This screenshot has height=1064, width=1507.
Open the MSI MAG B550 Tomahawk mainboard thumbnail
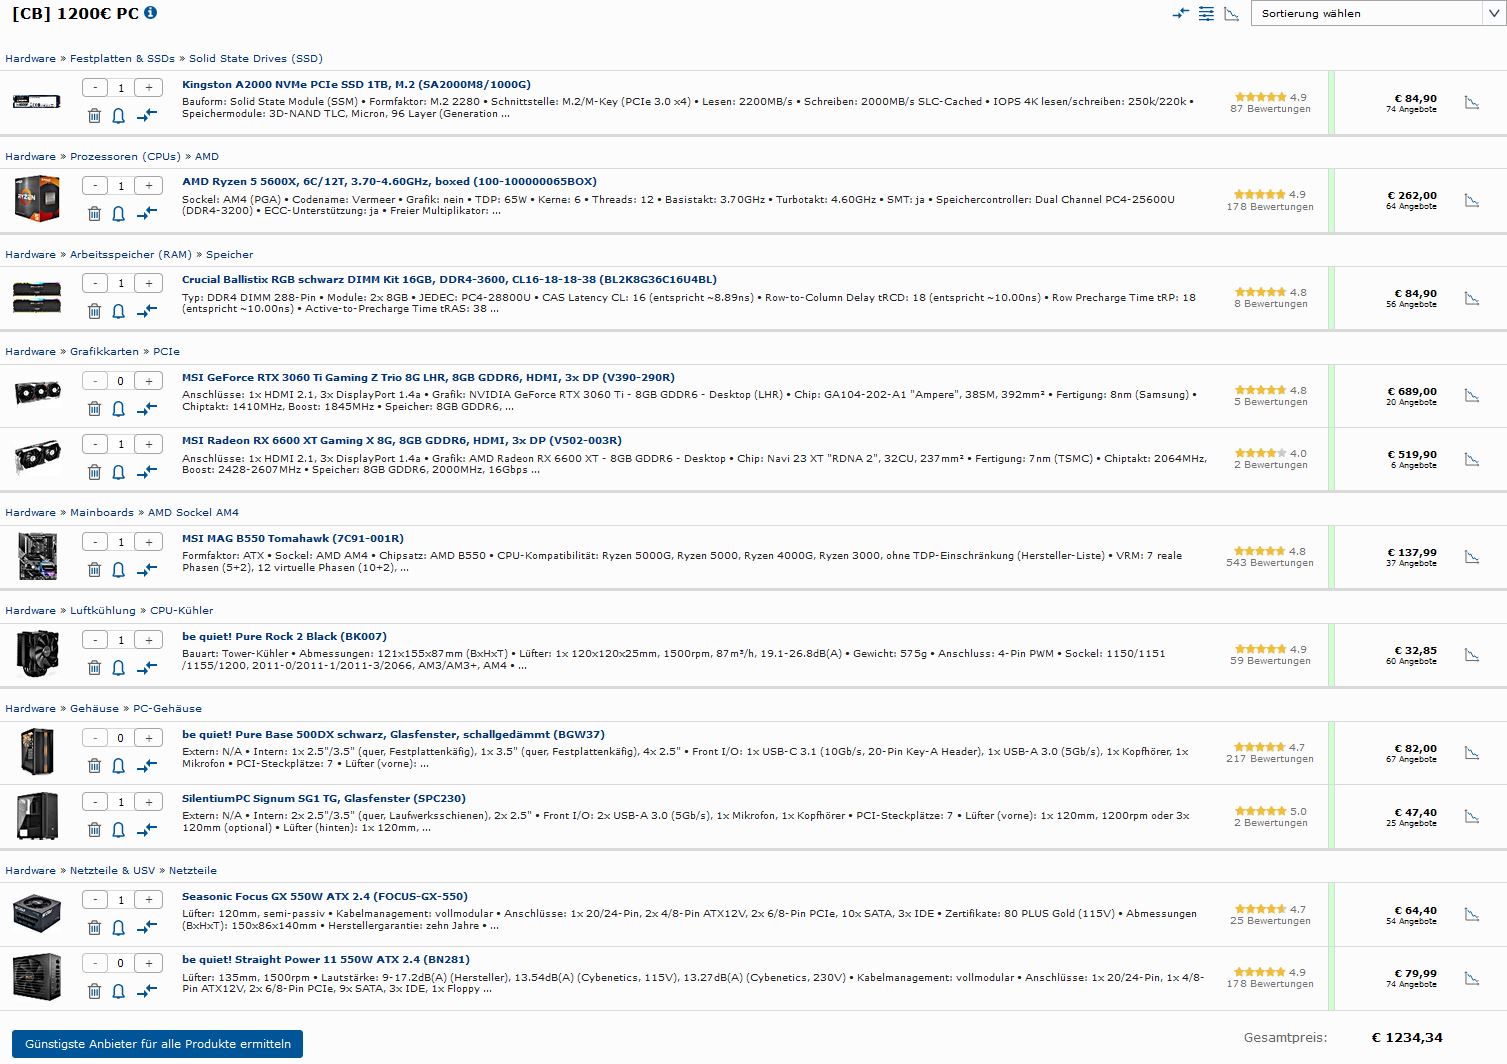[x=38, y=556]
